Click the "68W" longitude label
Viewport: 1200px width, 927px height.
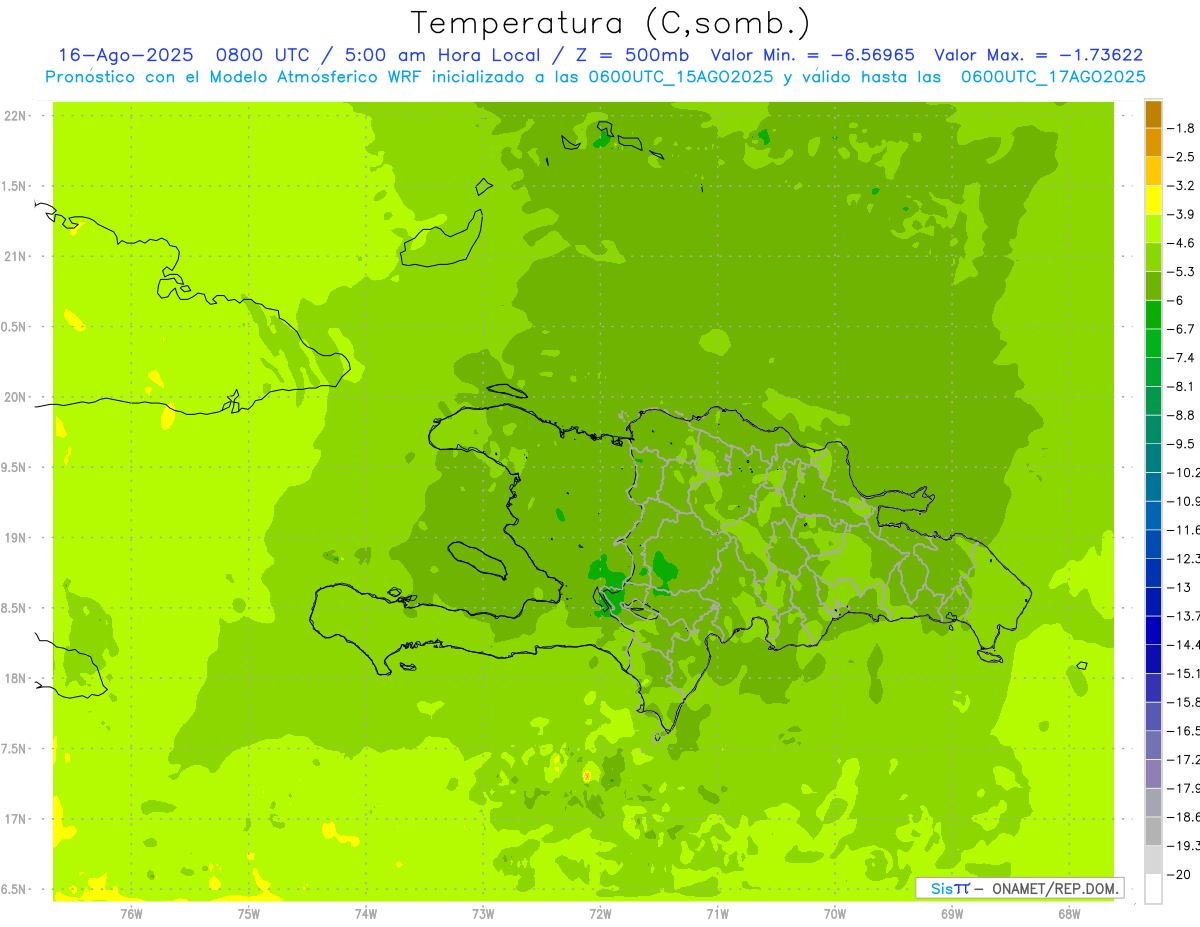coord(1069,914)
